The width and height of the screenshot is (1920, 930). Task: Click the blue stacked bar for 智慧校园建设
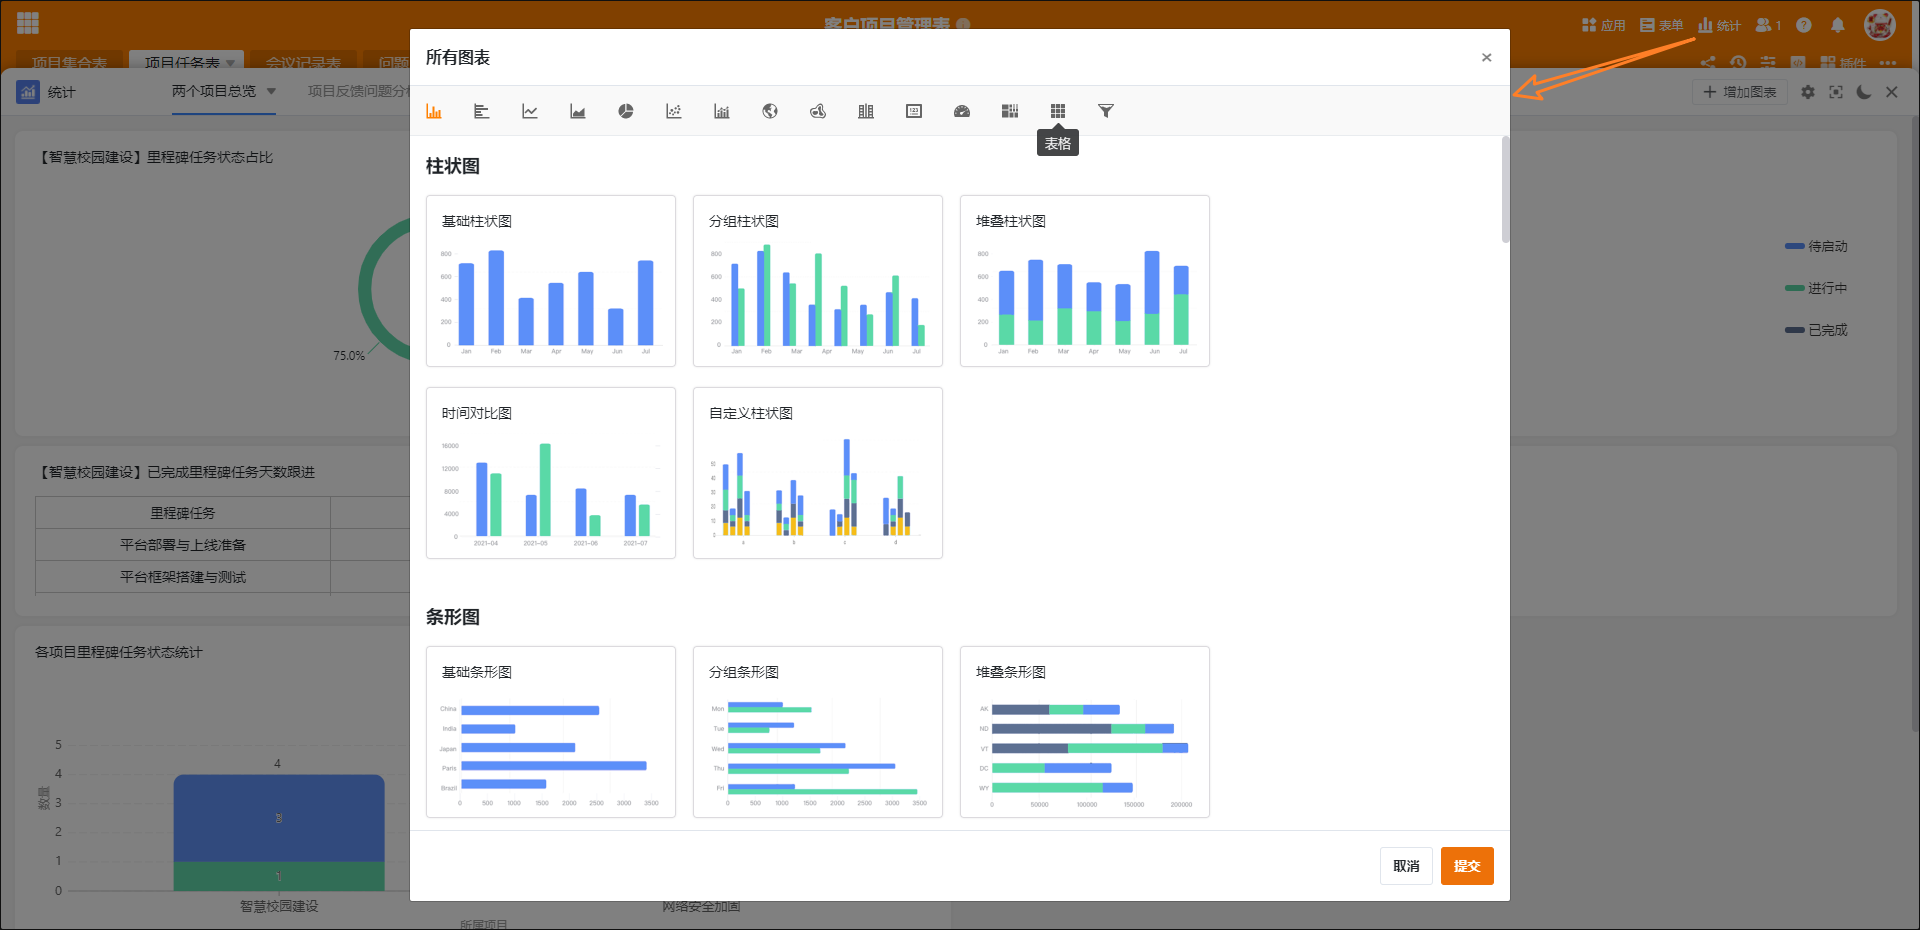pyautogui.click(x=279, y=818)
